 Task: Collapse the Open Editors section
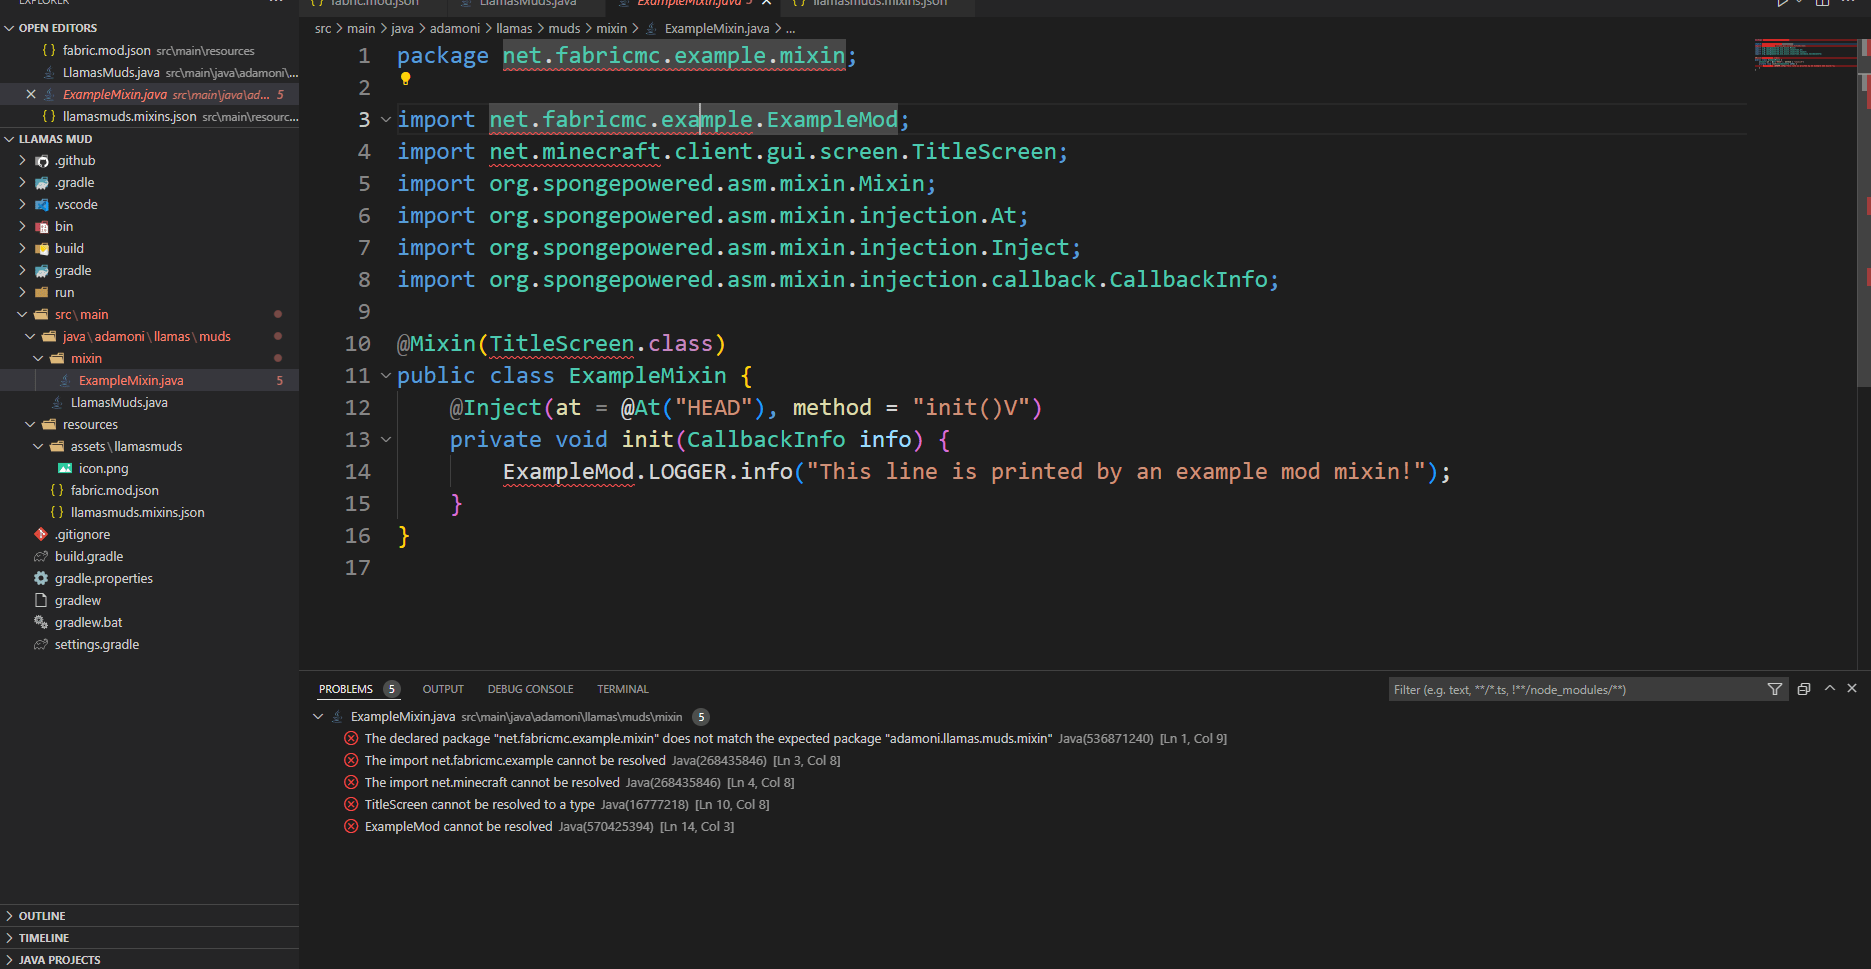(x=9, y=28)
